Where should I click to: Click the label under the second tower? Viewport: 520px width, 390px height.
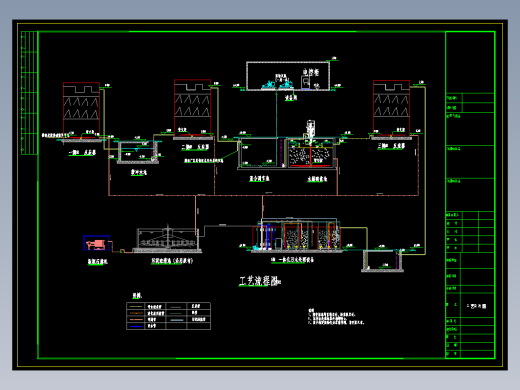click(x=195, y=147)
